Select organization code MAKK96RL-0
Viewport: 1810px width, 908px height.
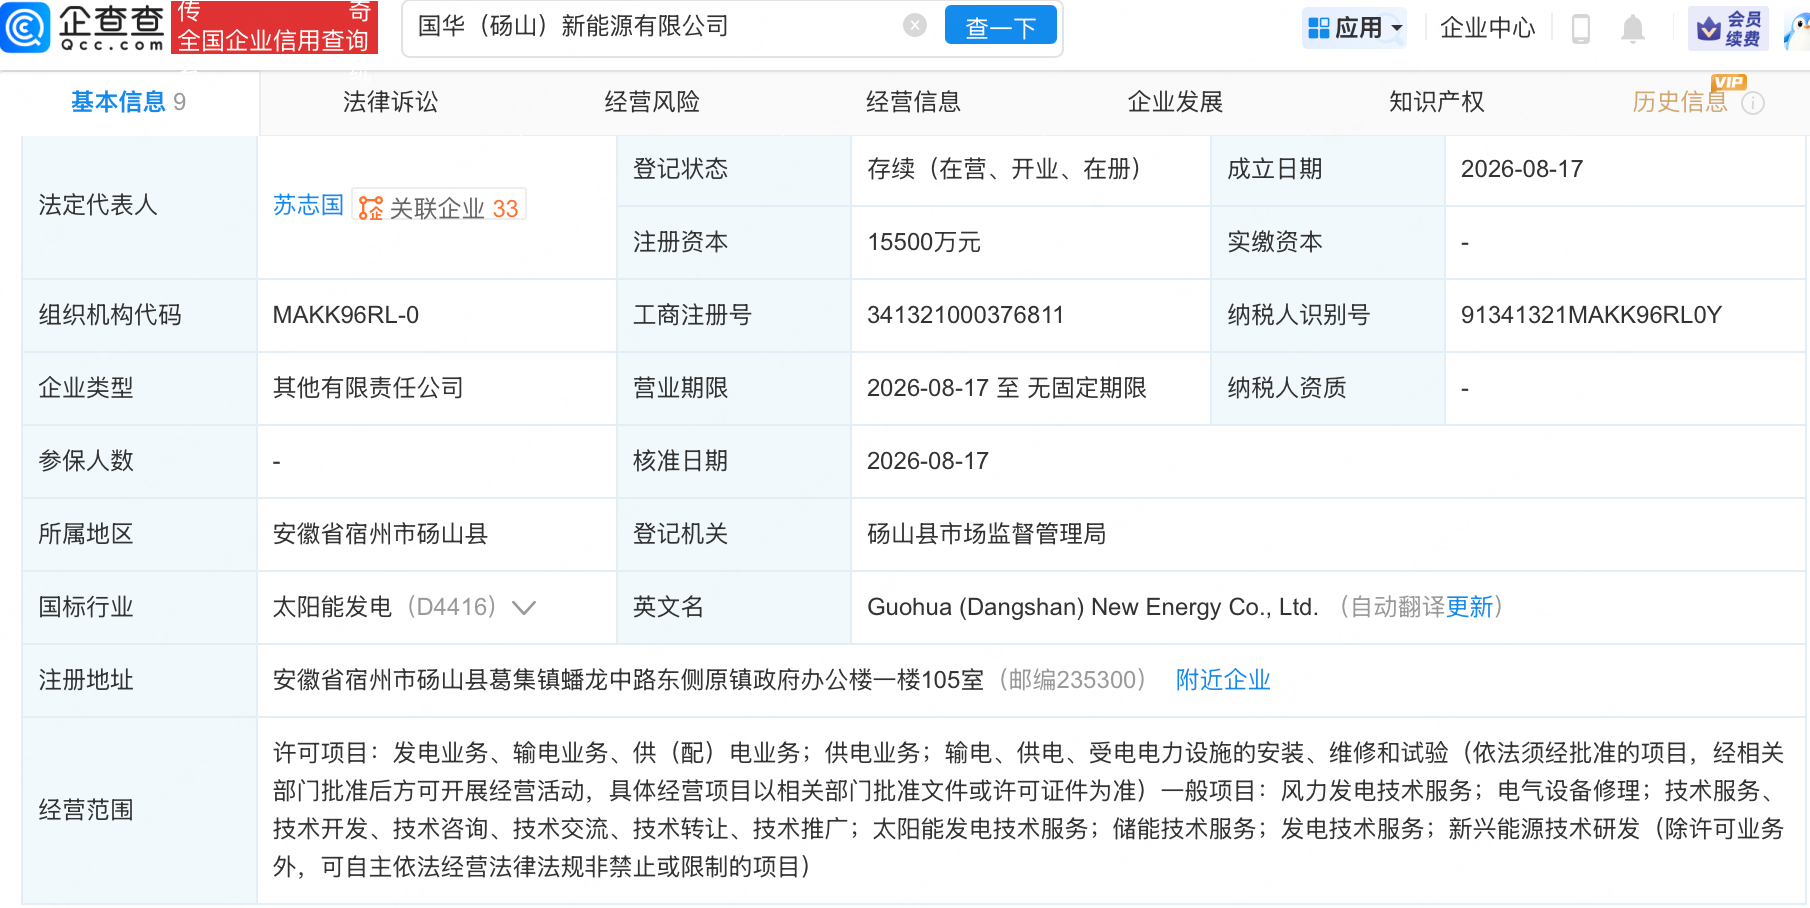coord(346,315)
